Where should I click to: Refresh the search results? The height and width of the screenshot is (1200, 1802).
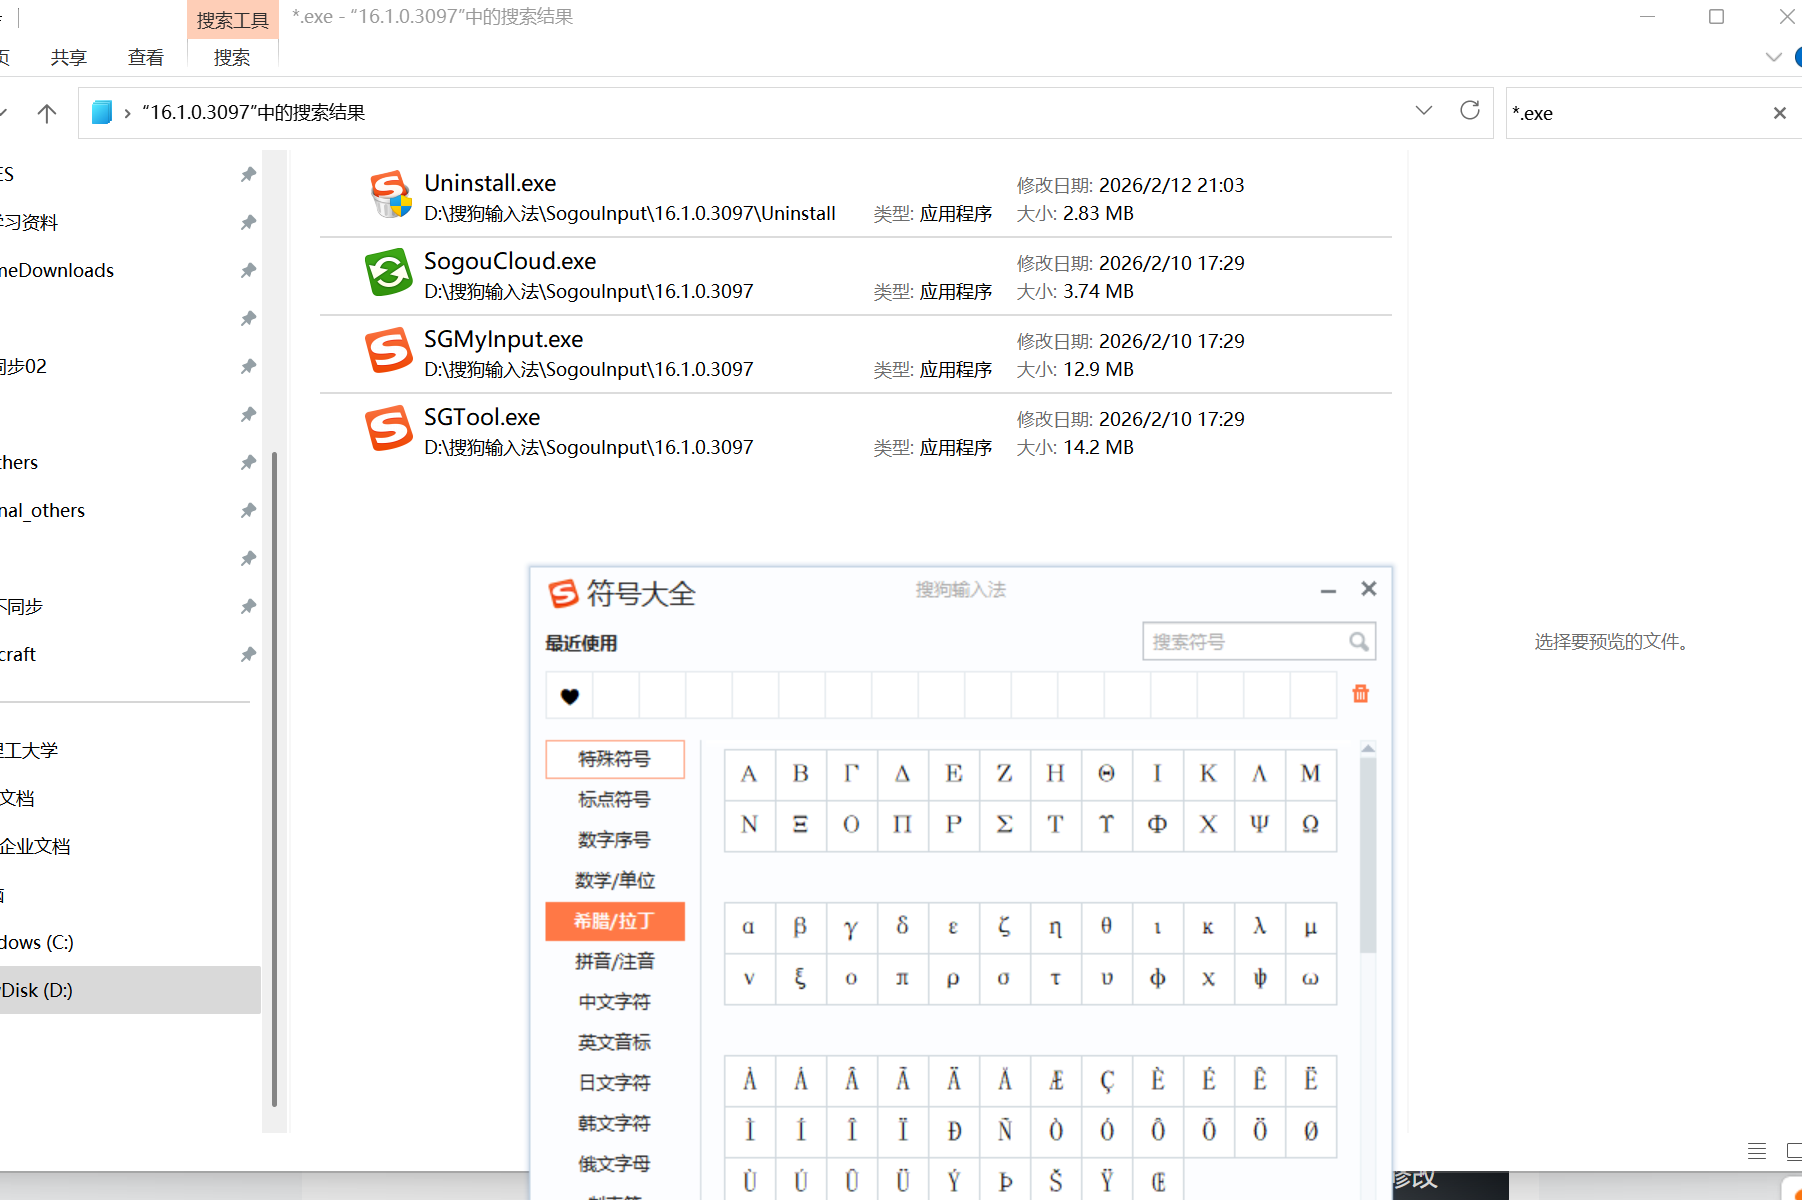pyautogui.click(x=1469, y=111)
